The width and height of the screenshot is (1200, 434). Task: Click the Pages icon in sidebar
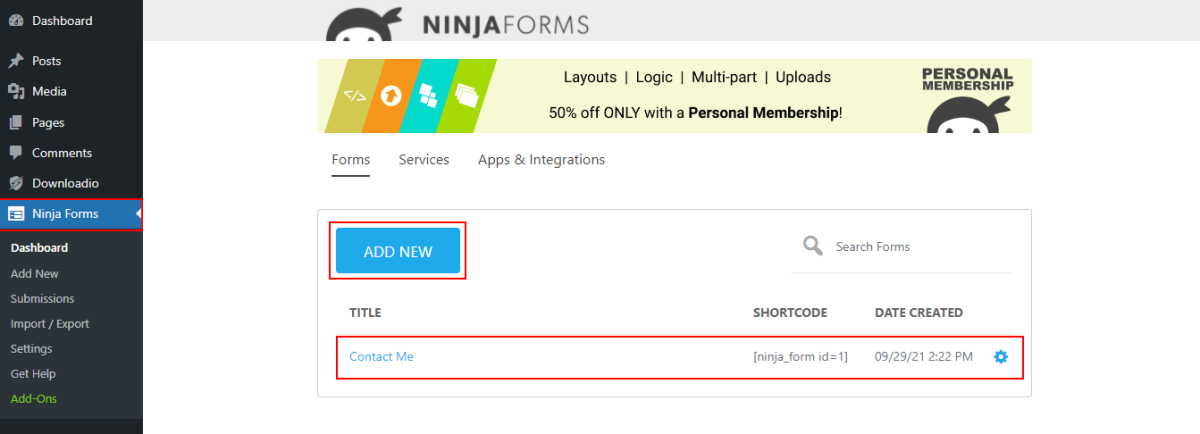[16, 122]
